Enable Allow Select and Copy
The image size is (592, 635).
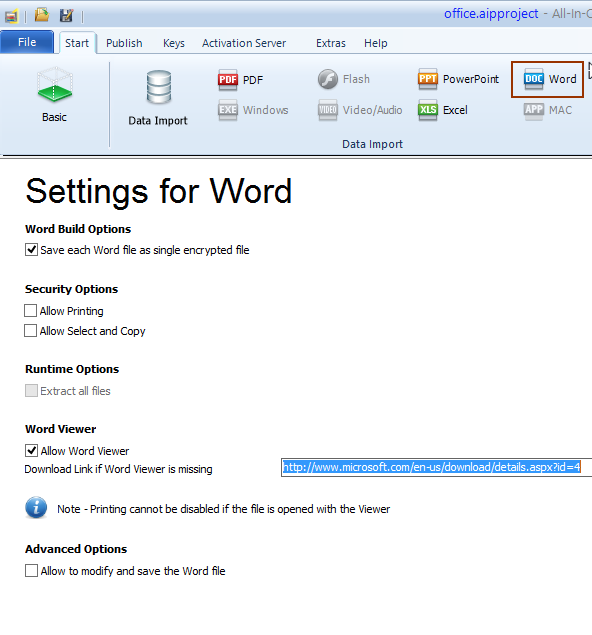31,330
